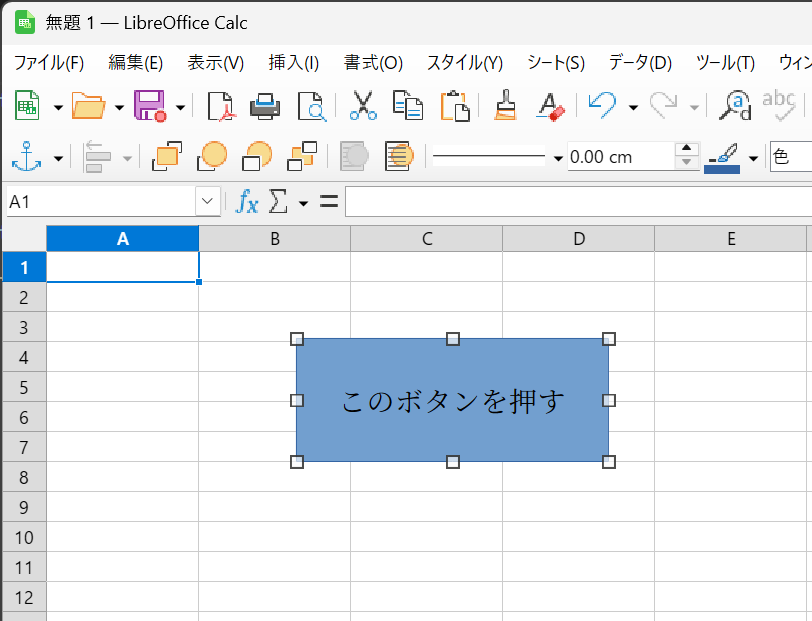Open the 挿入(I) menu
The width and height of the screenshot is (812, 621).
(x=293, y=63)
